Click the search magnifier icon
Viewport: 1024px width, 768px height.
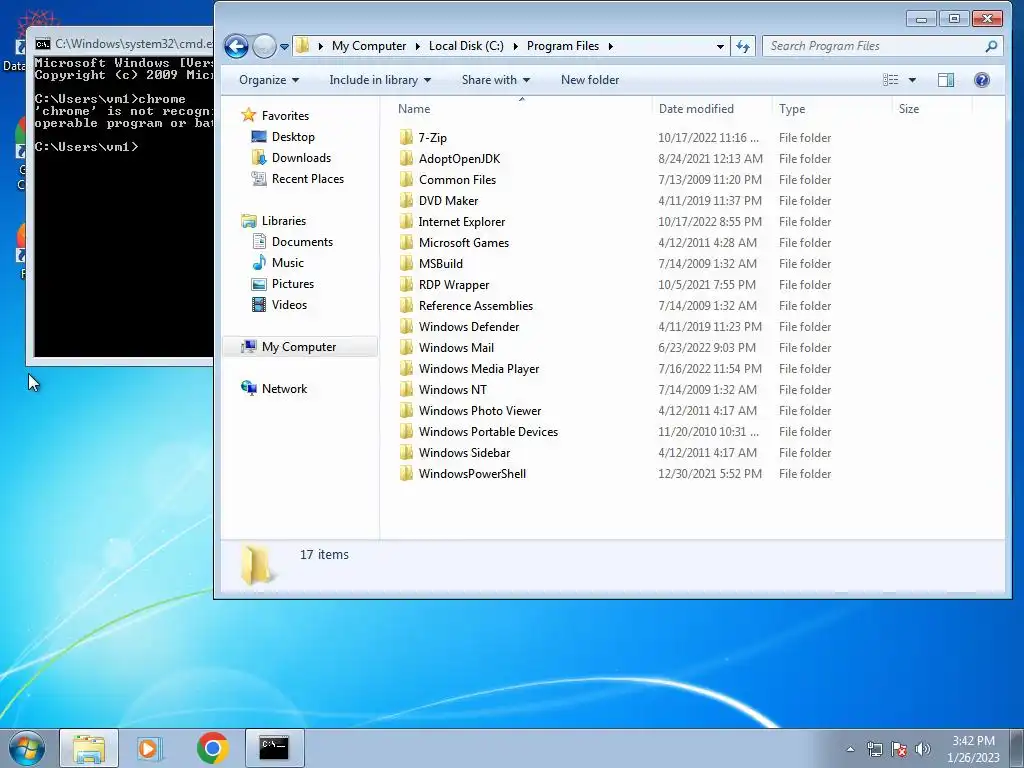(x=991, y=46)
